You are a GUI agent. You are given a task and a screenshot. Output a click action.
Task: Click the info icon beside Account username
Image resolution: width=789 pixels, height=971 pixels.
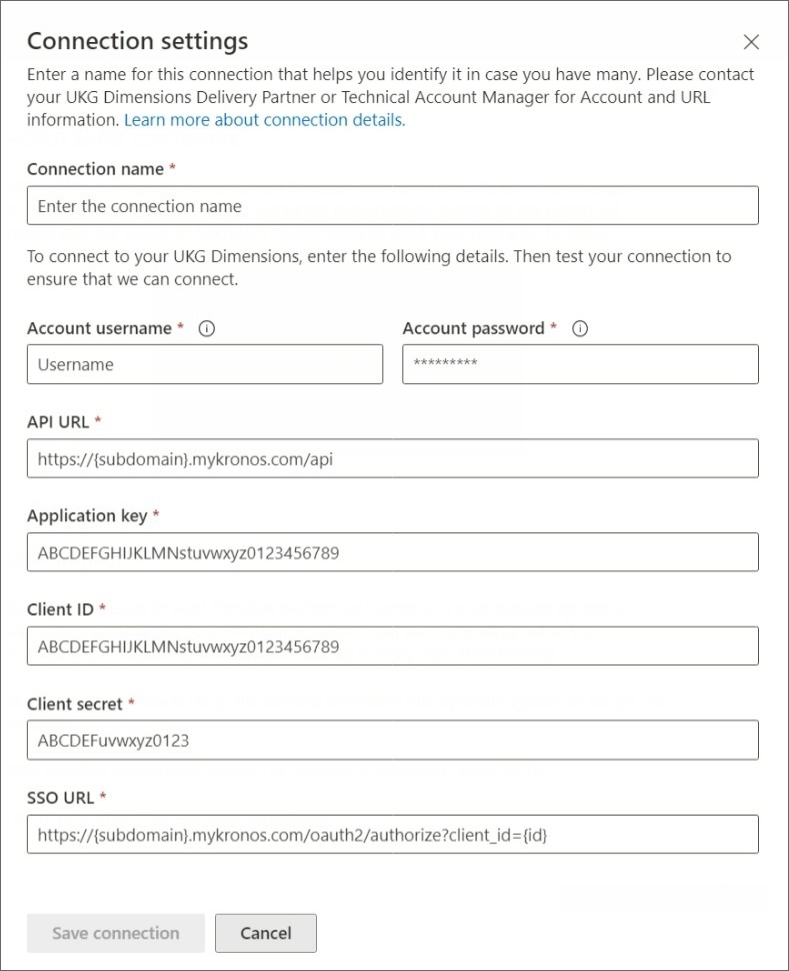click(207, 329)
